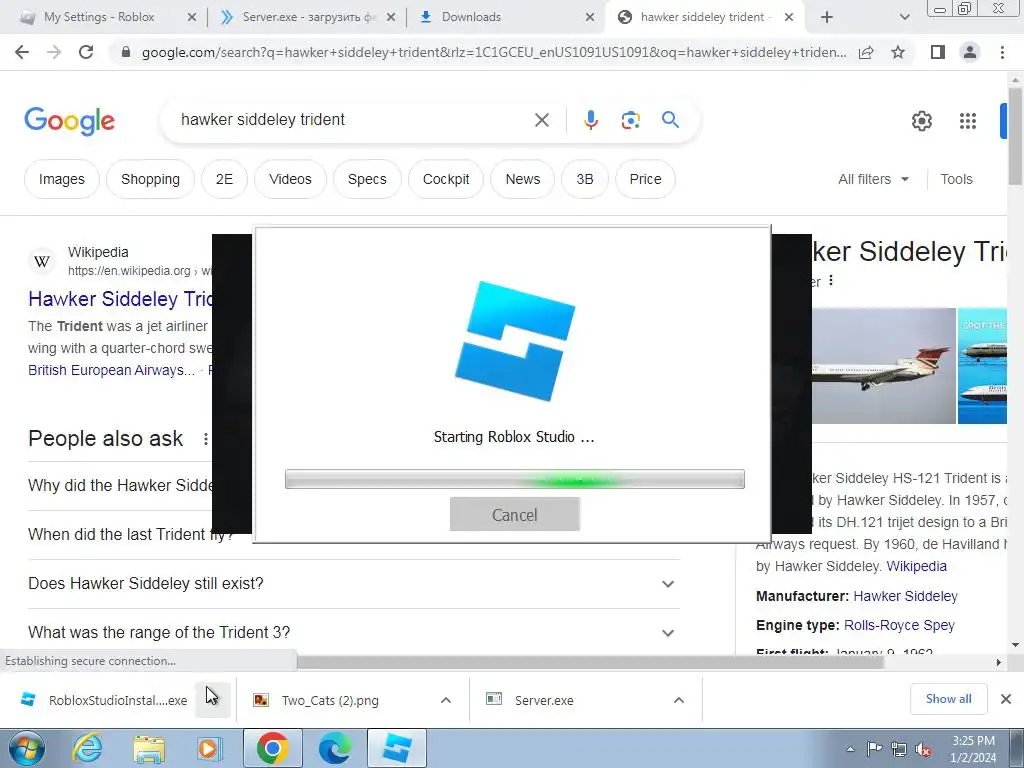Open the Chrome side panel icon

(937, 52)
